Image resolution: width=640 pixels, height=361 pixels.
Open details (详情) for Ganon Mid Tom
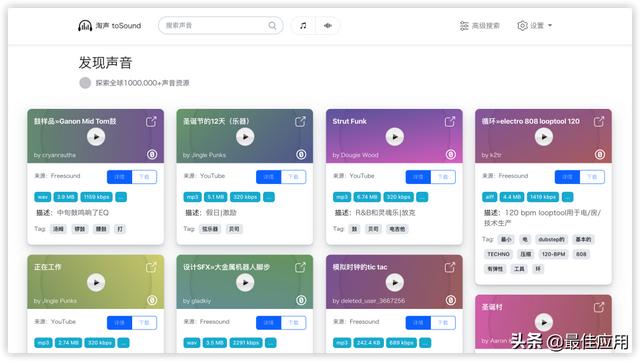(119, 177)
